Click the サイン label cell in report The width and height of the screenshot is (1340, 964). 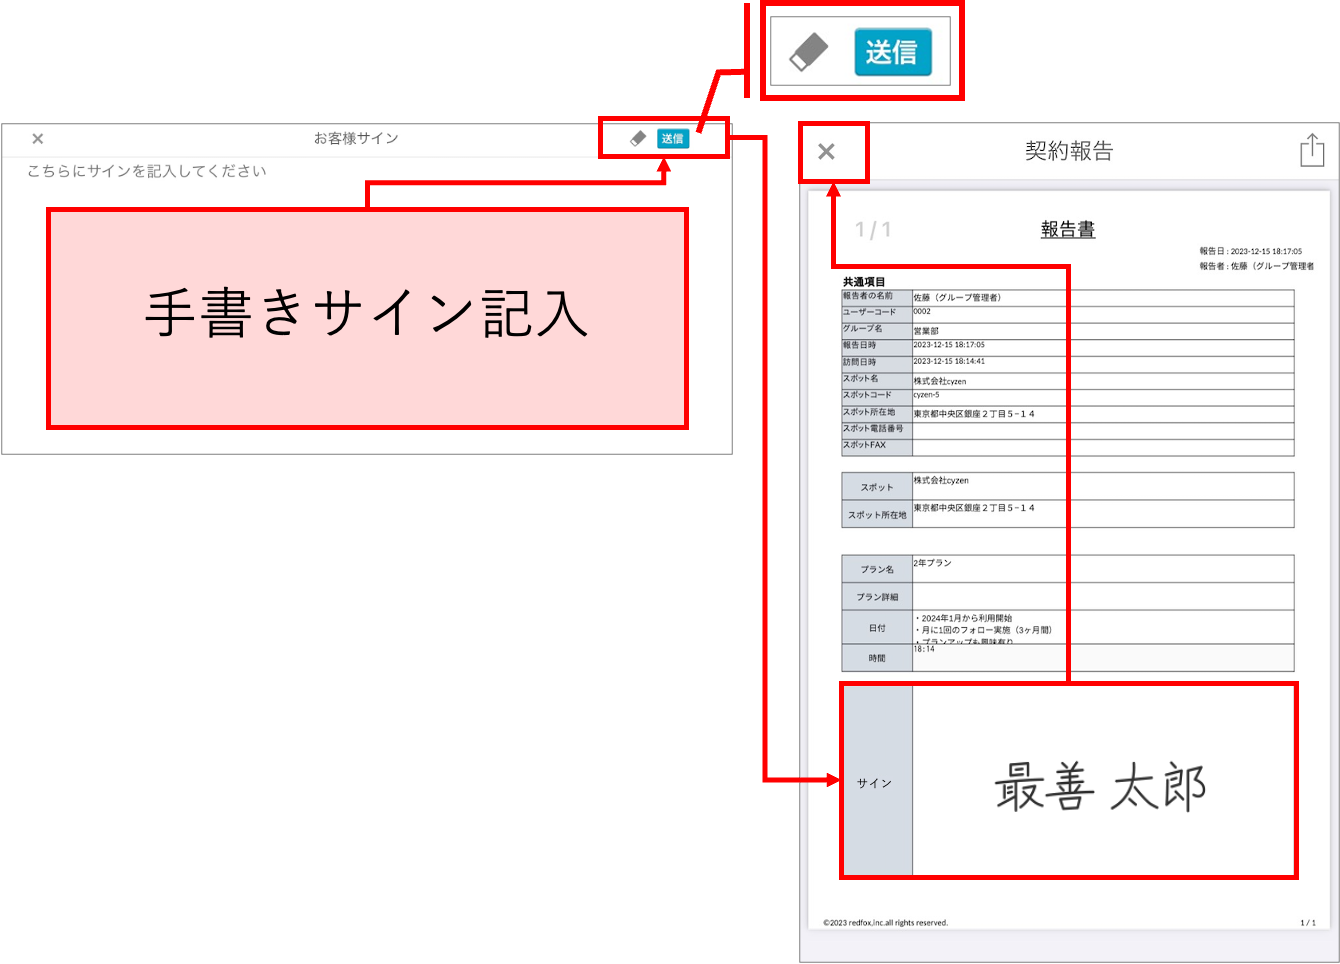coord(876,782)
